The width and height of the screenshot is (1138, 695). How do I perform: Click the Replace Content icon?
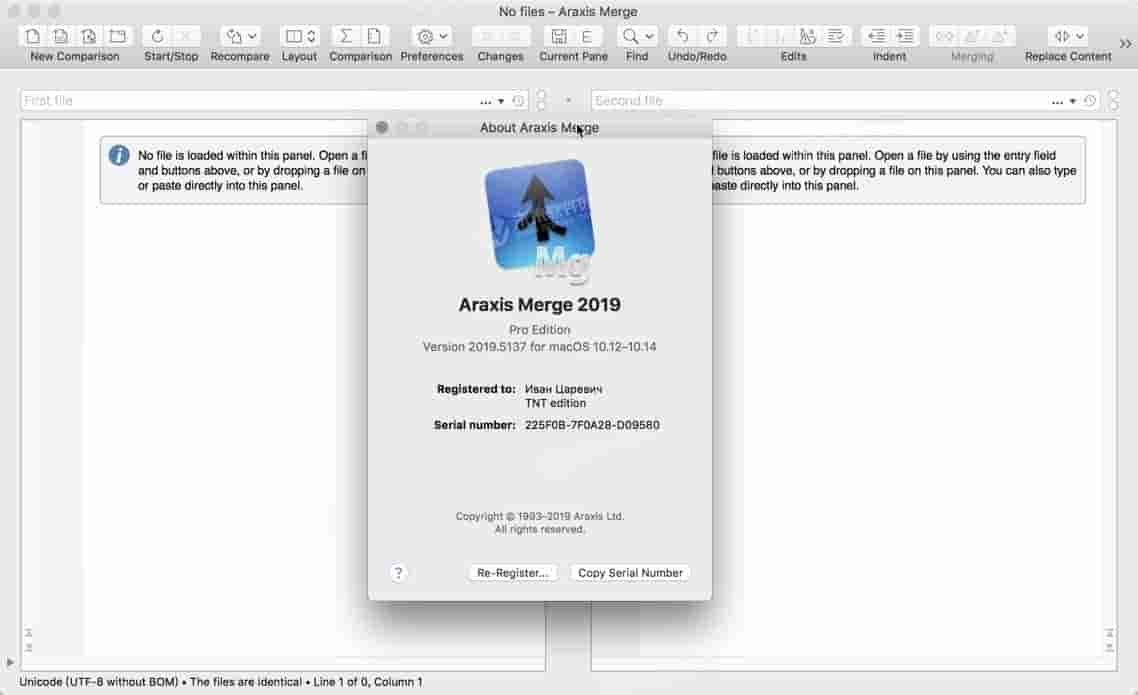[x=1062, y=36]
